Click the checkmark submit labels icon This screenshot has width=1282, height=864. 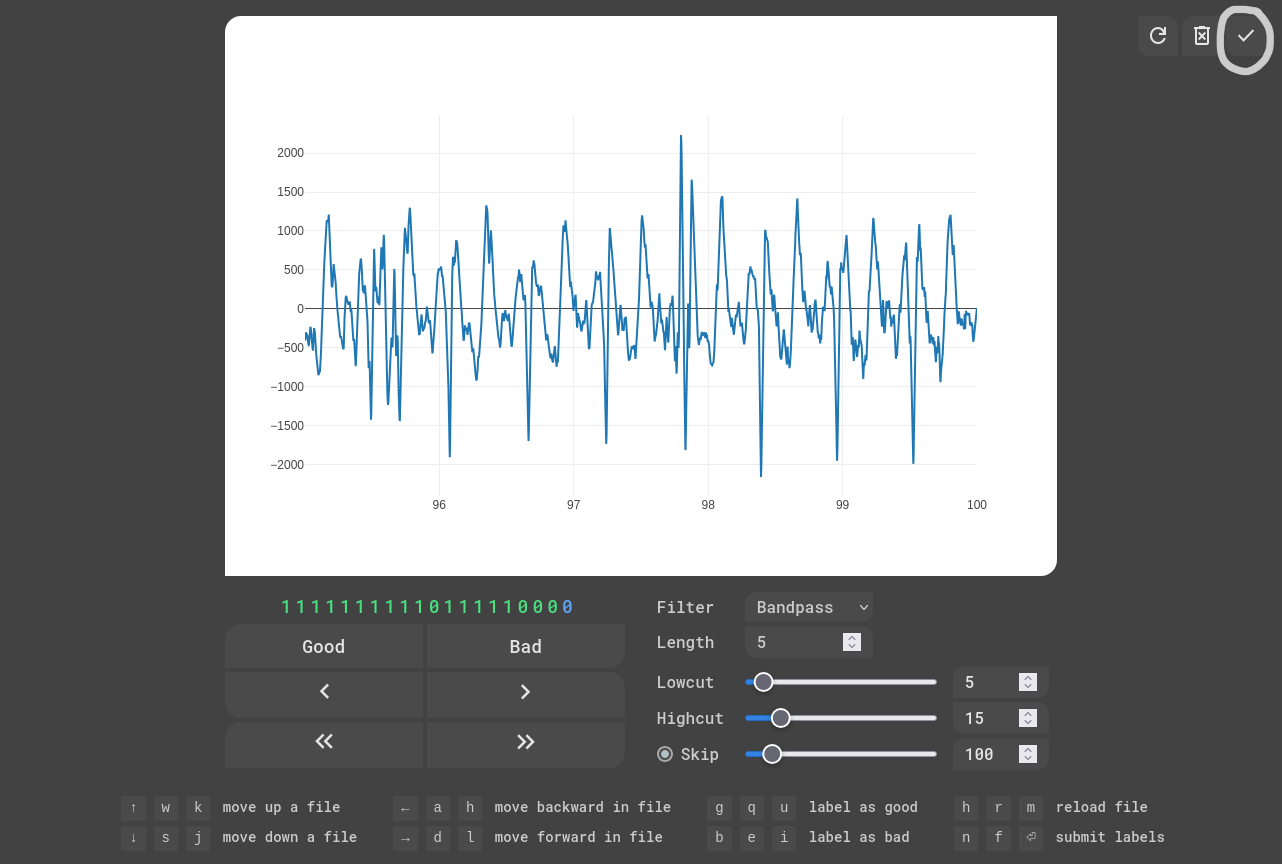pos(1245,36)
